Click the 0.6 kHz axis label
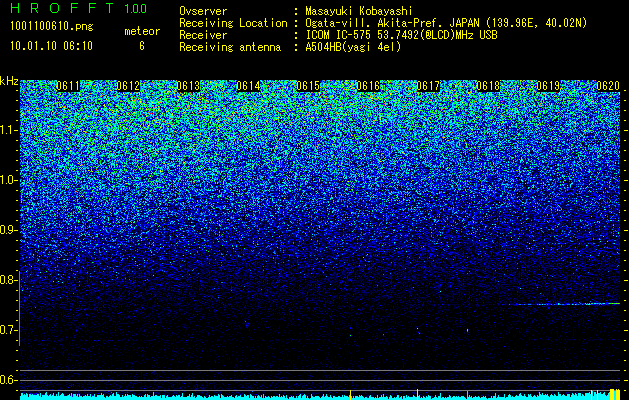The height and width of the screenshot is (400, 629). [8, 380]
